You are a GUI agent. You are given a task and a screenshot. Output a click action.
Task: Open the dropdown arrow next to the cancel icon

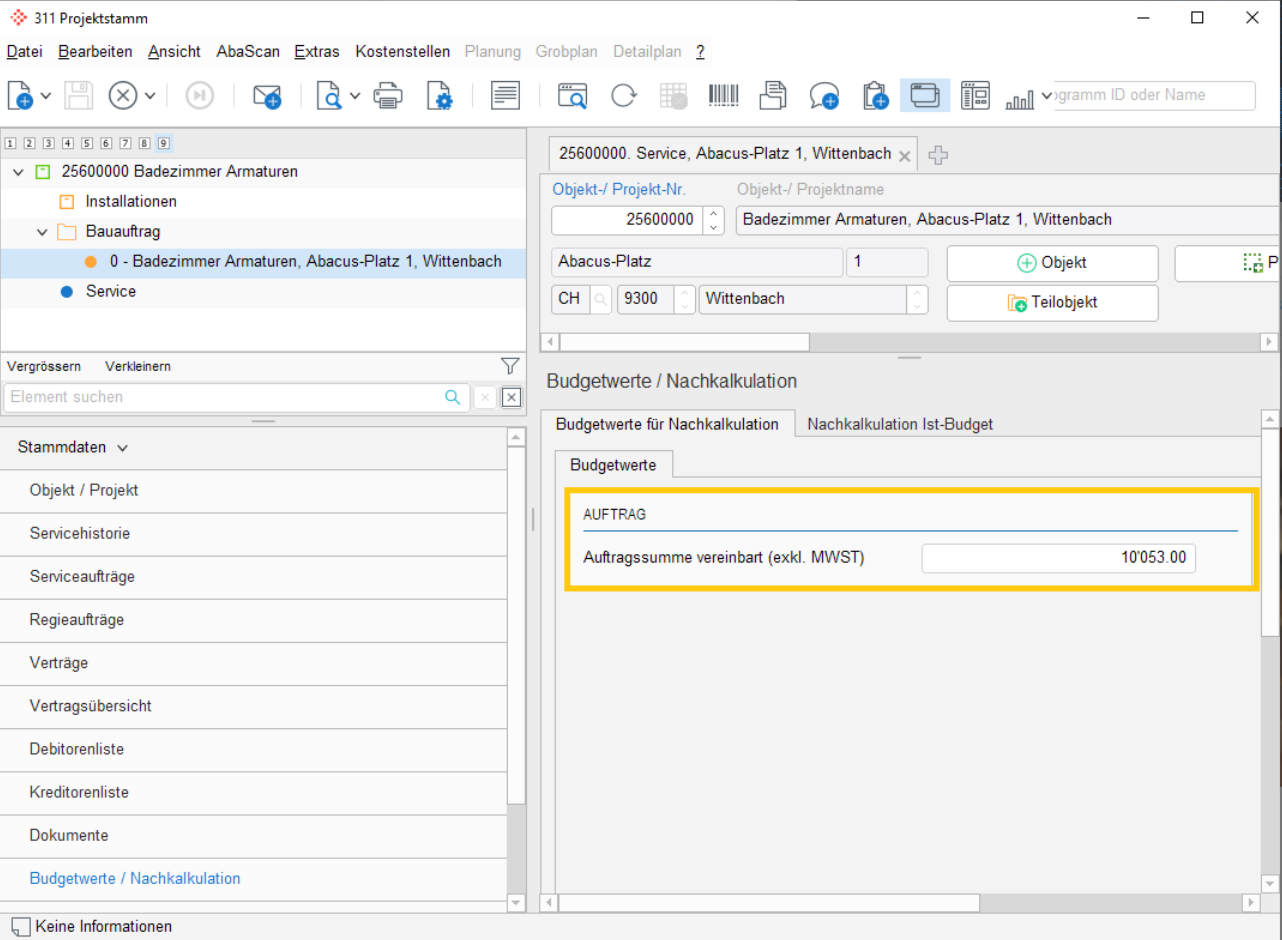[150, 96]
